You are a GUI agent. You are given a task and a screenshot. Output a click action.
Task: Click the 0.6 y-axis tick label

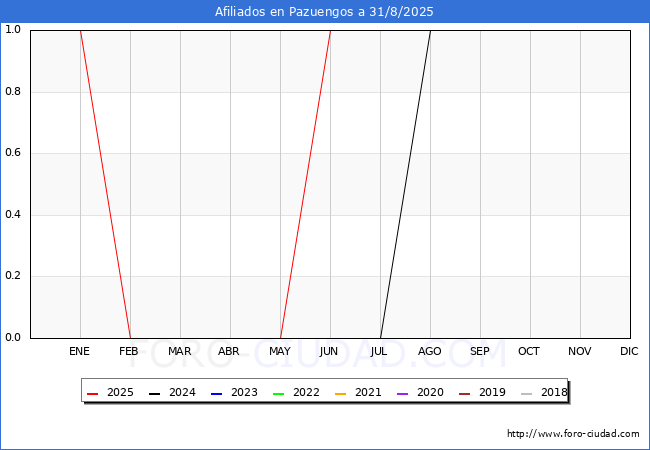[x=13, y=153]
